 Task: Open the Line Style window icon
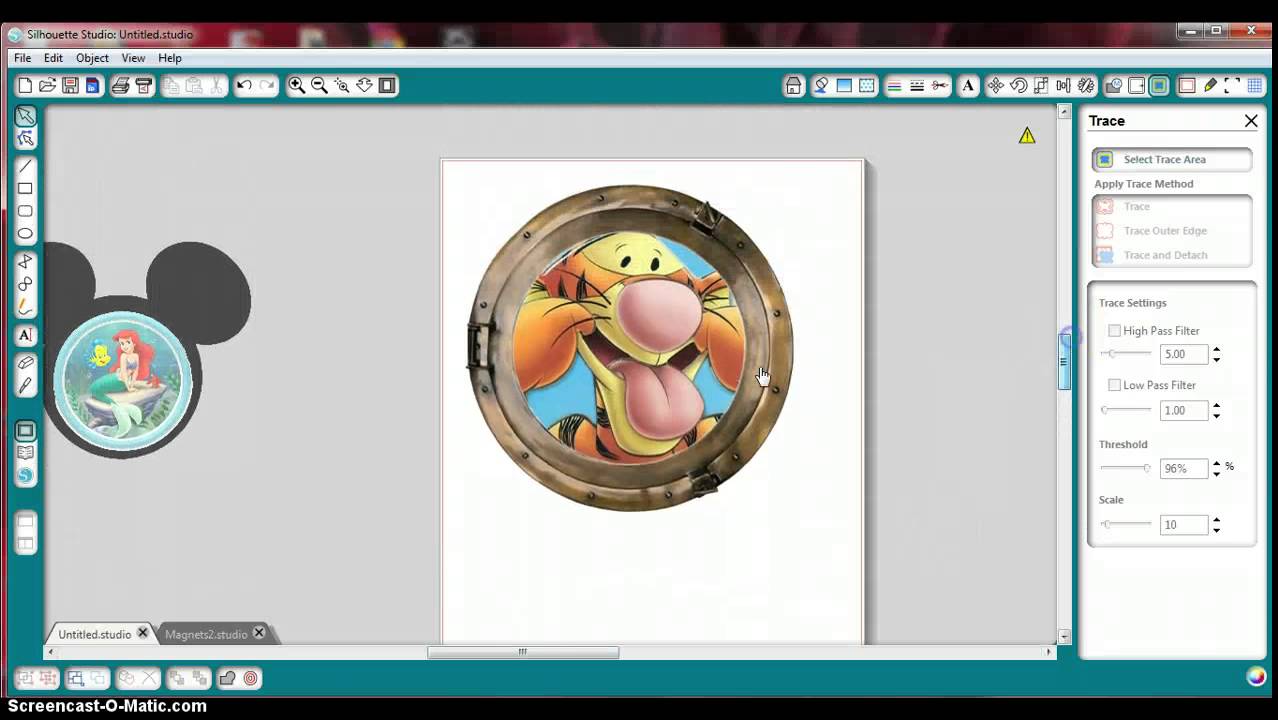(x=917, y=86)
